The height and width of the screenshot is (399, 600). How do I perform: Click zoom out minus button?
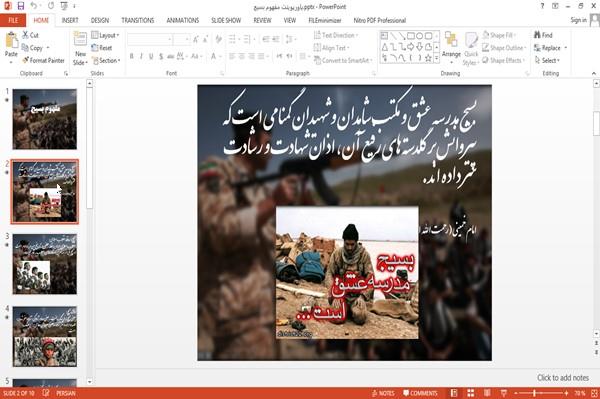(516, 393)
